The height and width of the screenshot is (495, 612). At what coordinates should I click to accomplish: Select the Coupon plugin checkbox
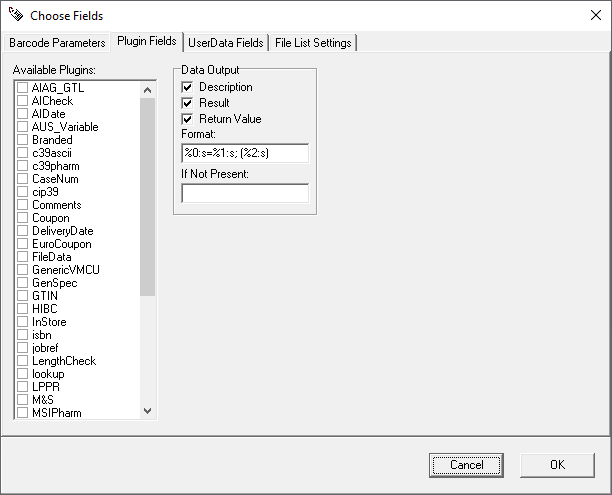[x=22, y=218]
